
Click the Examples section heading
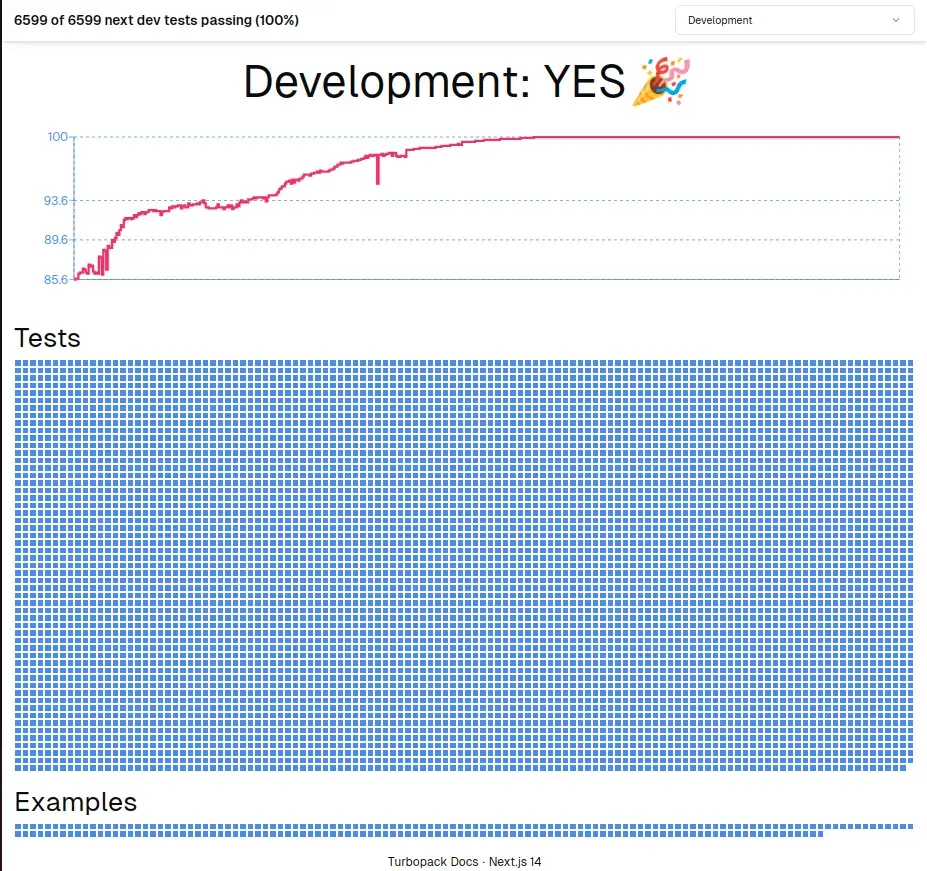coord(78,801)
